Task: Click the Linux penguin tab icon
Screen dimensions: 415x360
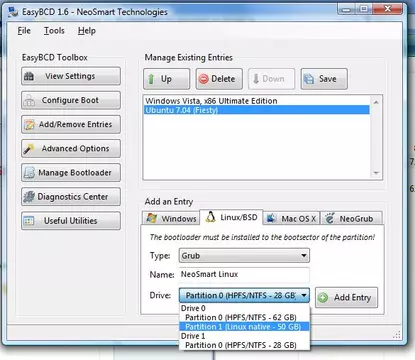Action: 210,217
